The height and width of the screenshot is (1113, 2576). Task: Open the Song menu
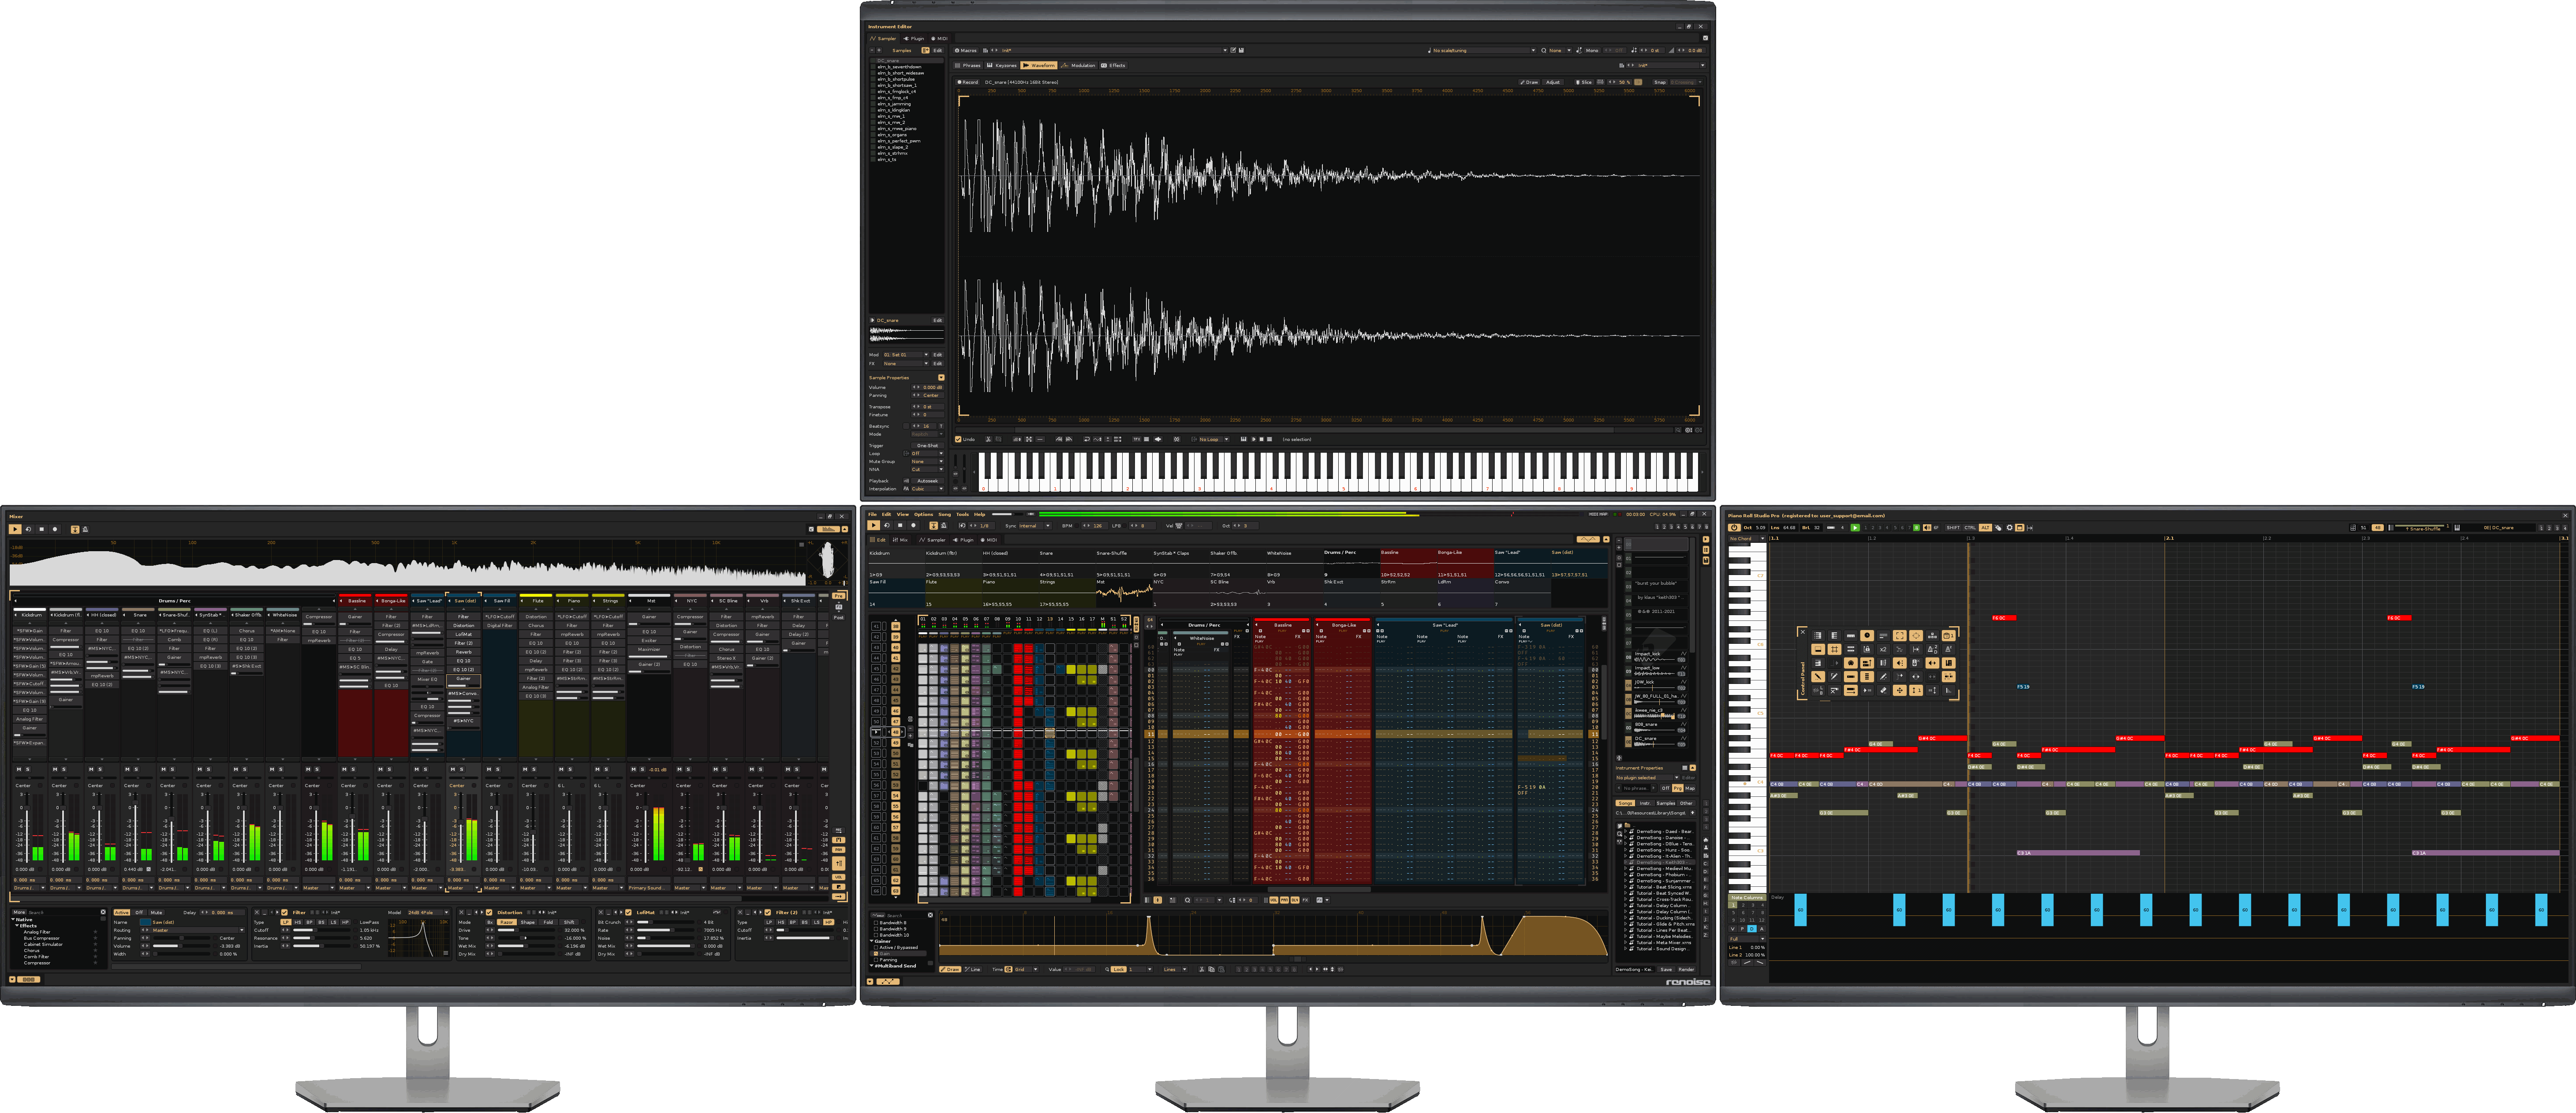coord(945,514)
